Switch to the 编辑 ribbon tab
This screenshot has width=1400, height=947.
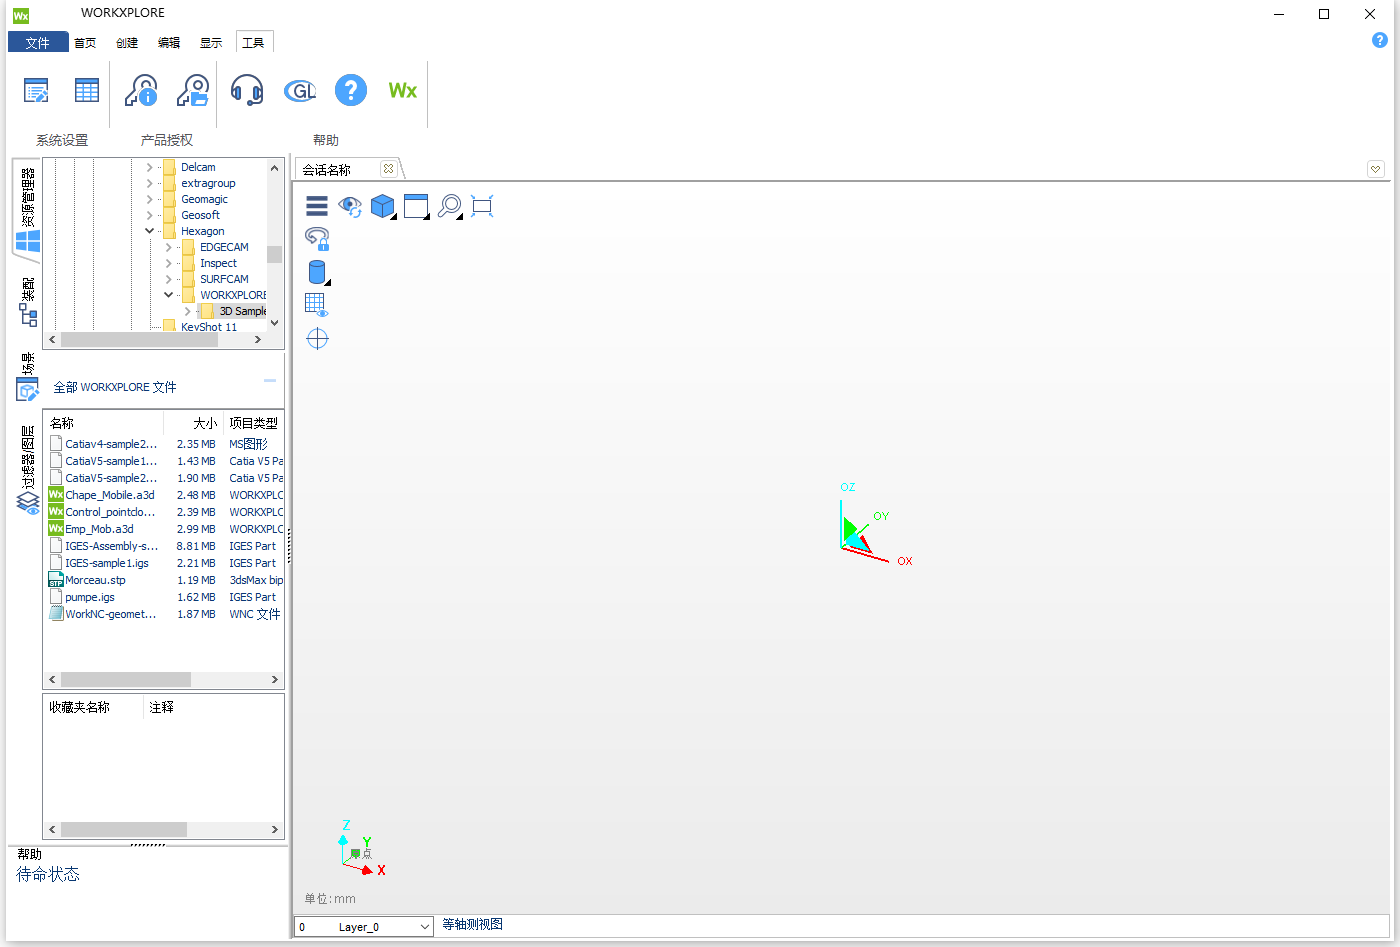pos(169,42)
